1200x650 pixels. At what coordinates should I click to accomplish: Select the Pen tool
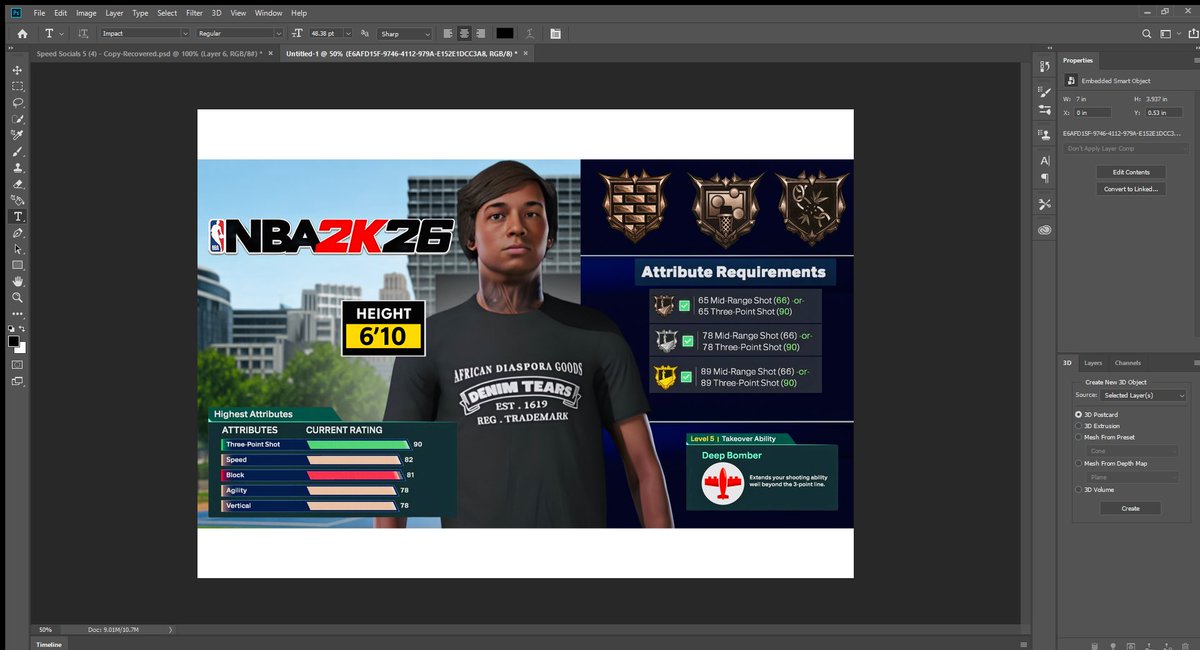tap(17, 233)
